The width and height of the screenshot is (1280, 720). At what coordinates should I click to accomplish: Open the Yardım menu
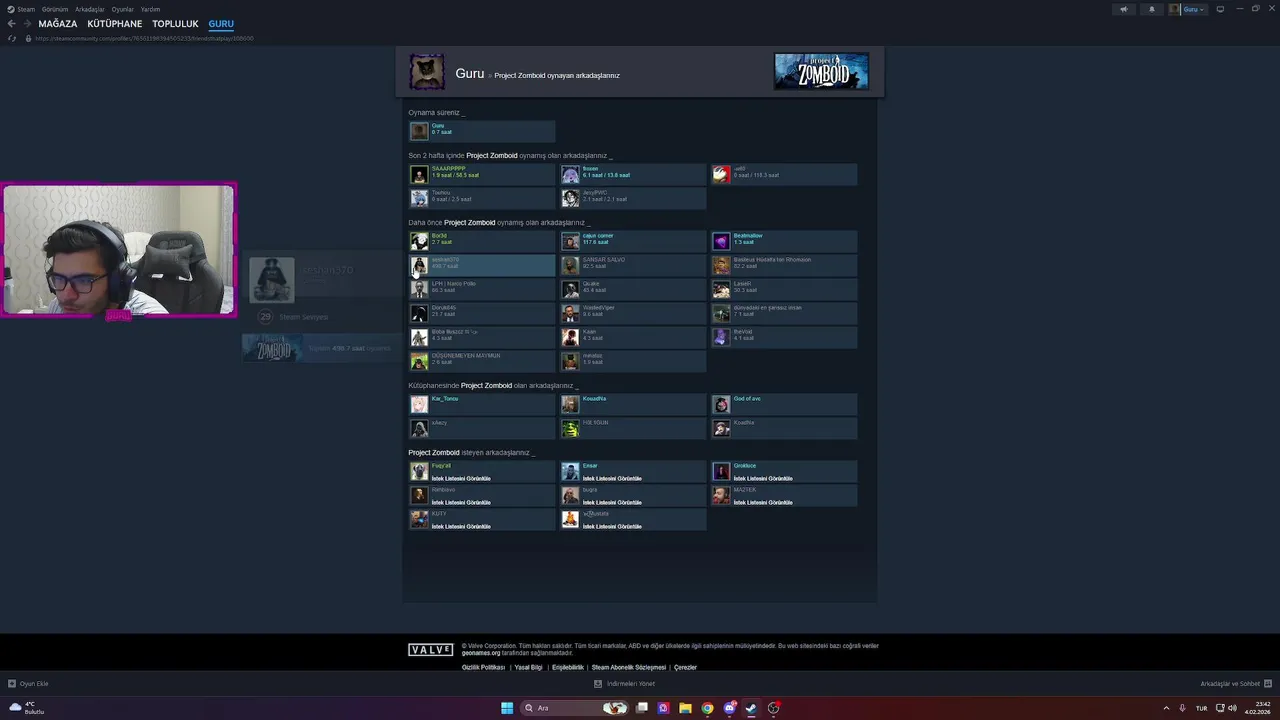coord(150,9)
